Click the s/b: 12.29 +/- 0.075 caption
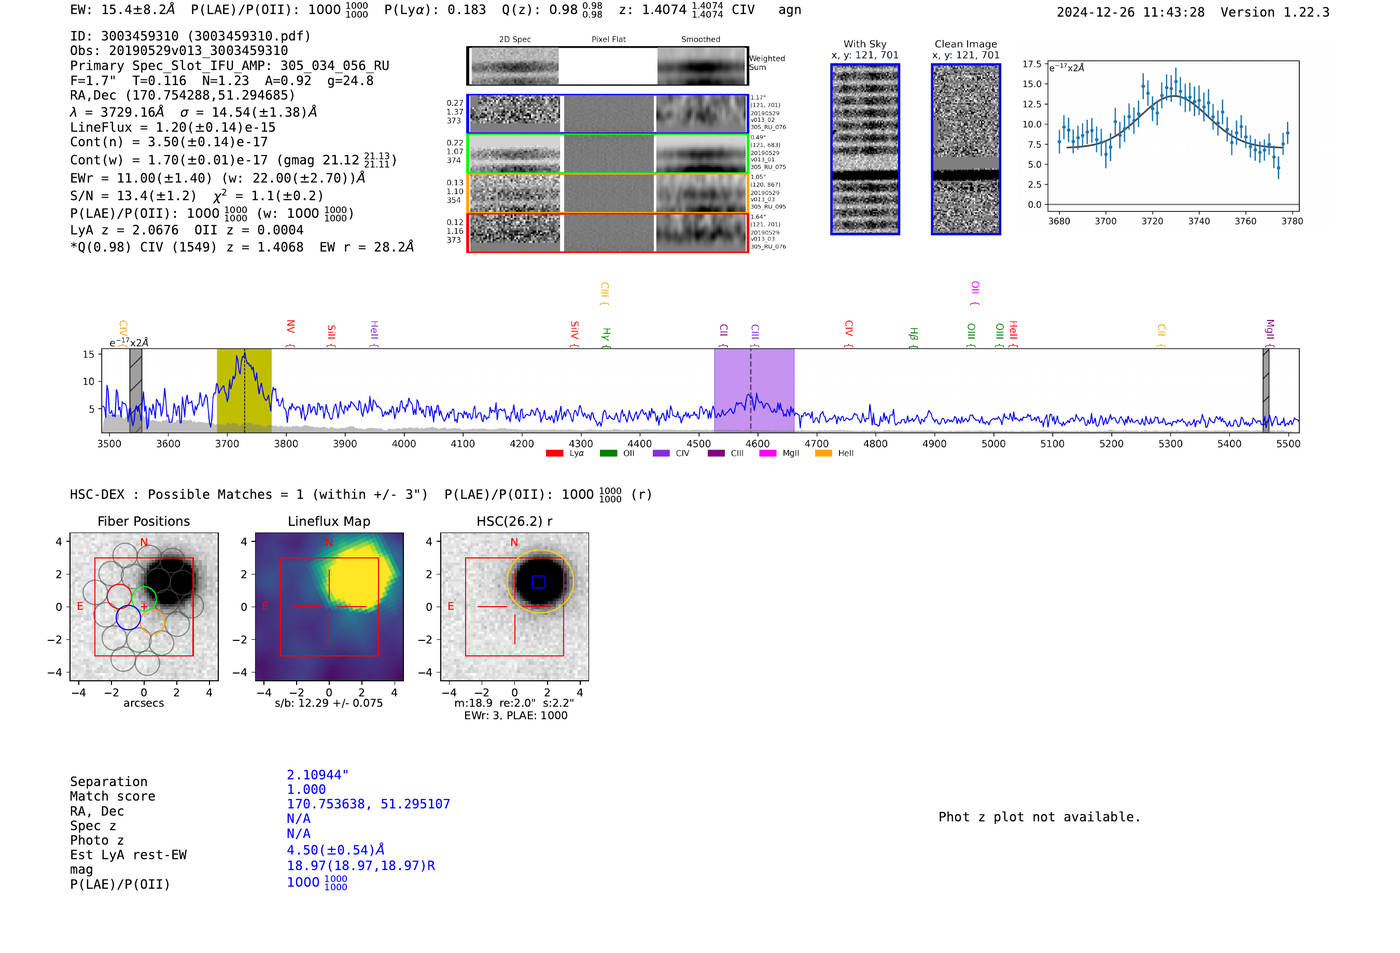Screen dimensions: 1400x953 pyautogui.click(x=329, y=703)
